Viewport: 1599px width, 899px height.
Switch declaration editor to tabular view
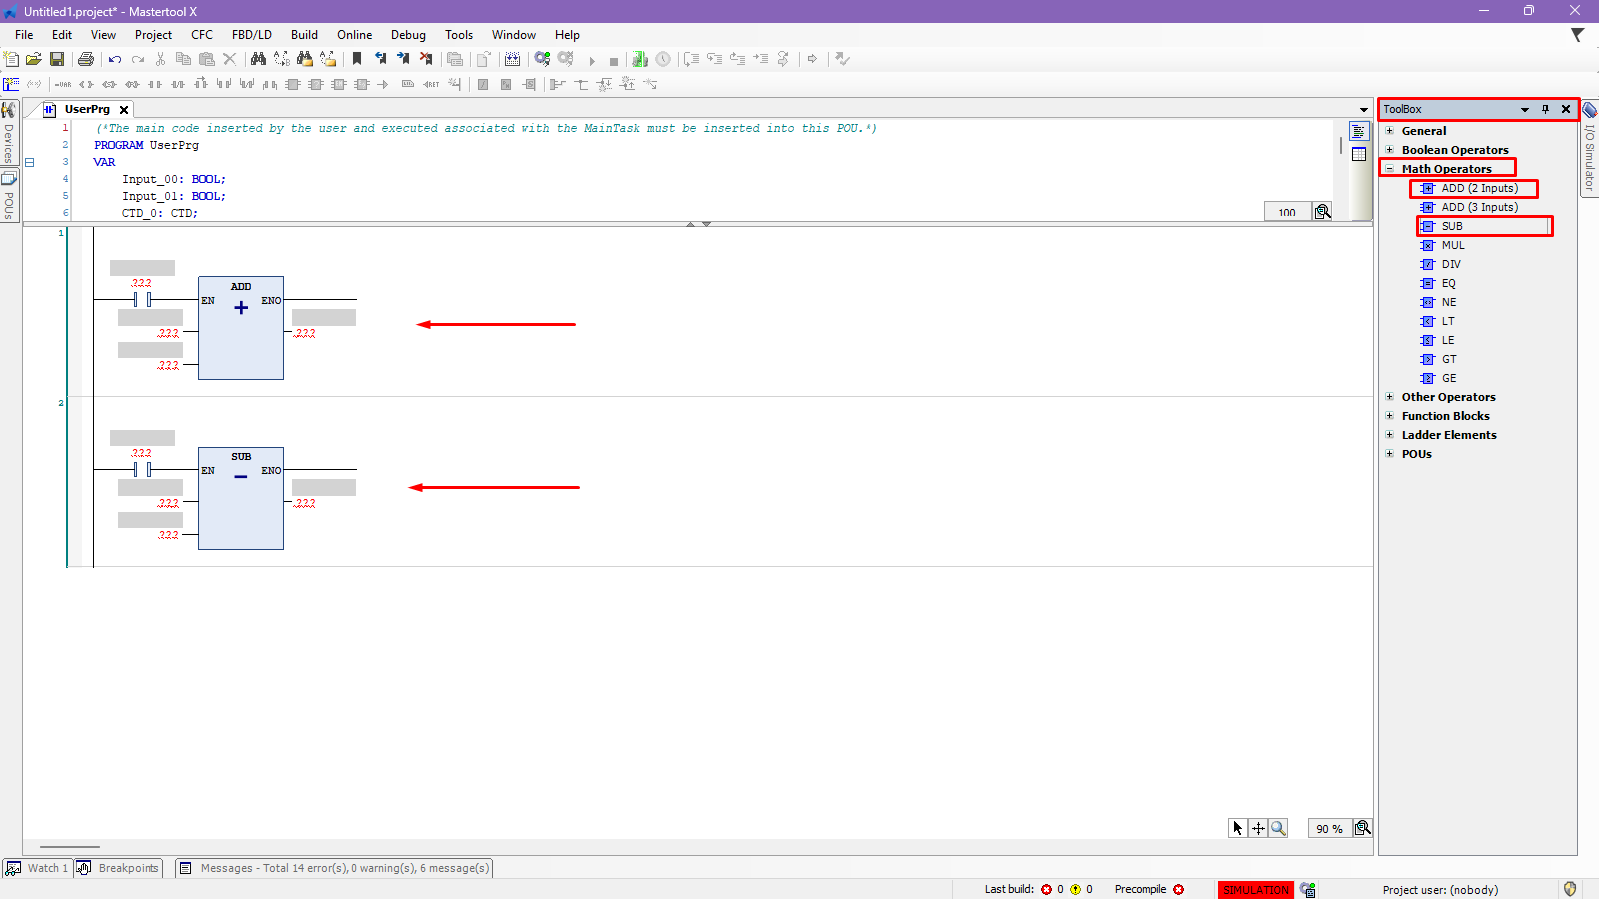tap(1358, 154)
